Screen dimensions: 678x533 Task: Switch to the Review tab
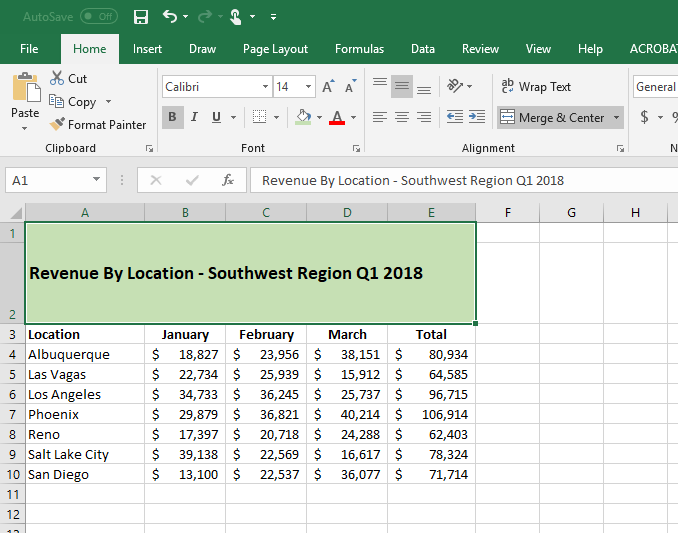[x=480, y=49]
